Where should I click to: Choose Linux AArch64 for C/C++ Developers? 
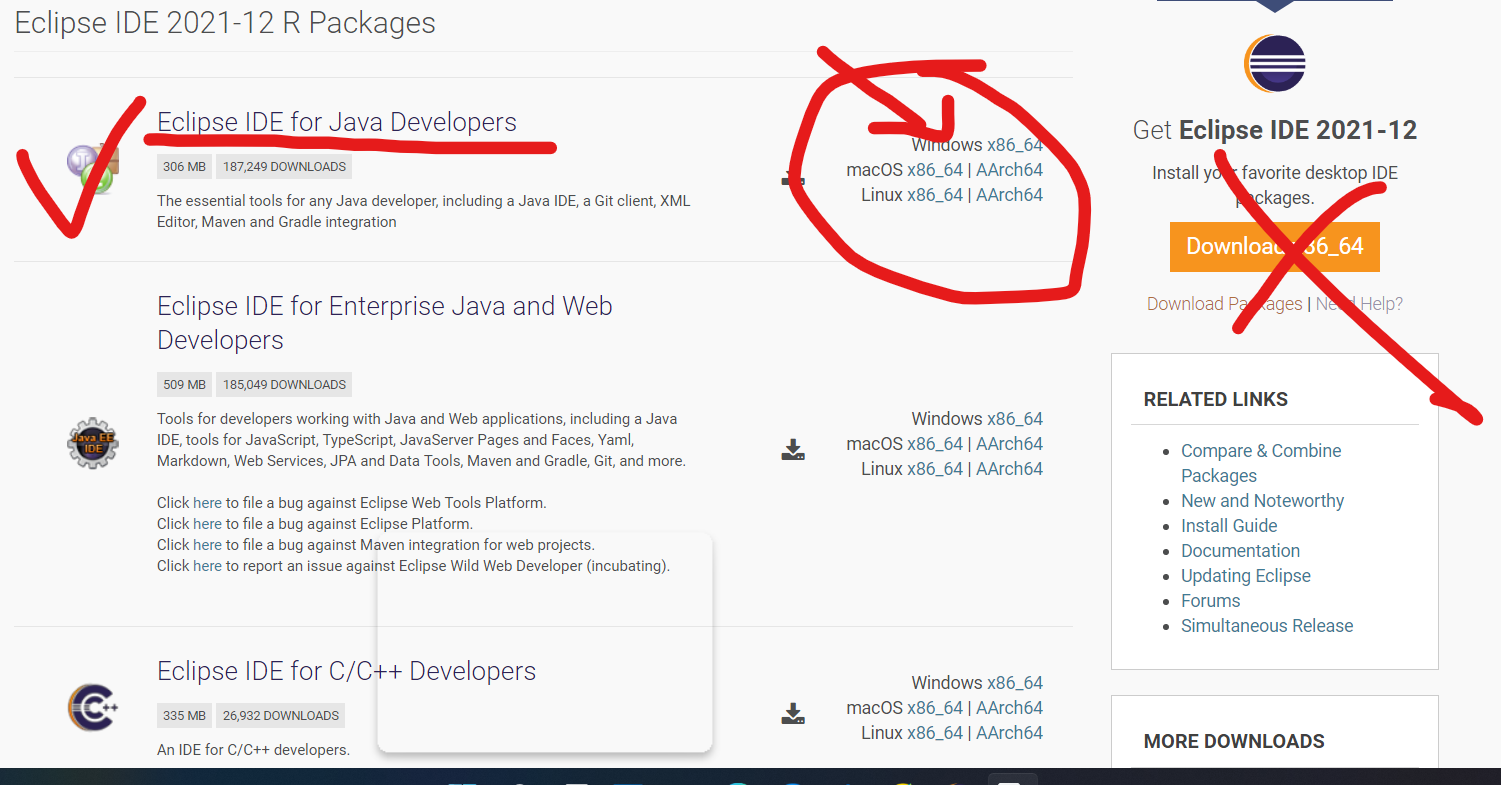point(1009,733)
